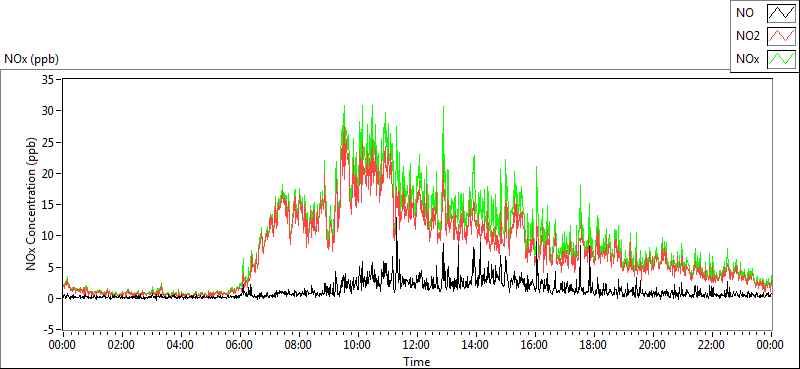This screenshot has height=369, width=800.
Task: Click the 16:00 time axis marker
Action: pyautogui.click(x=535, y=345)
